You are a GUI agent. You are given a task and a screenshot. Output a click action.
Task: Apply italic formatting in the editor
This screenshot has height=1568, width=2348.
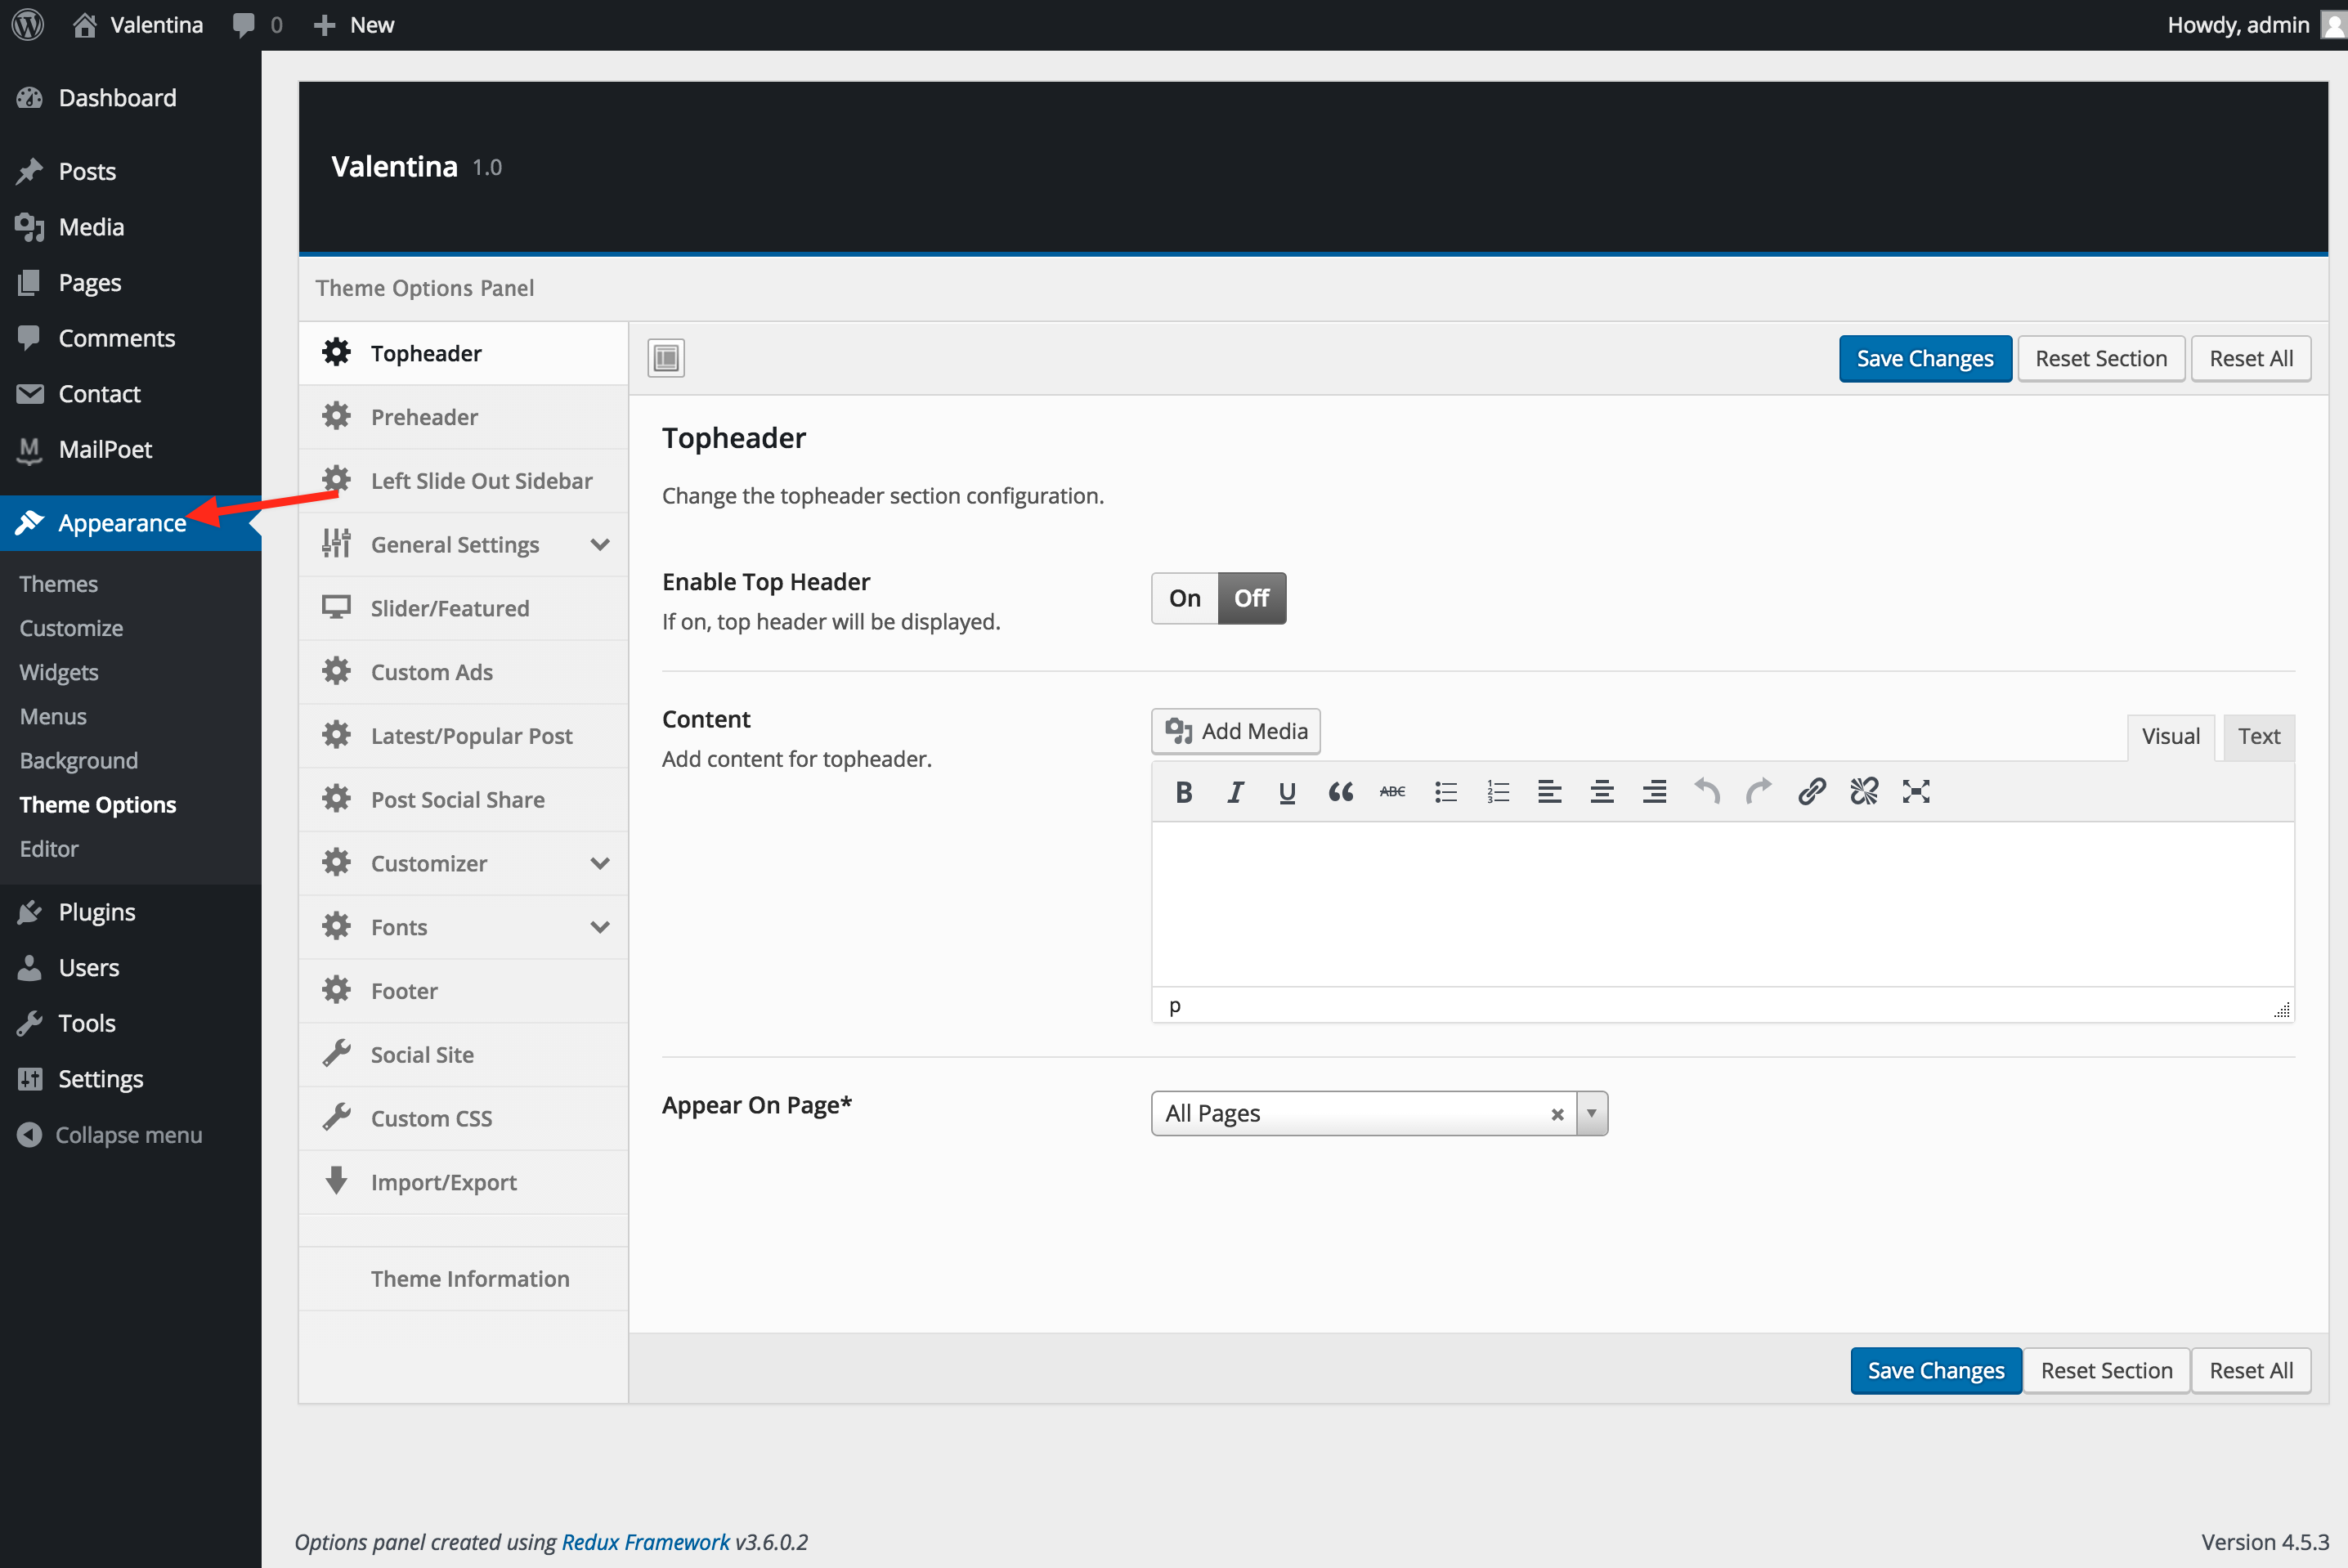pyautogui.click(x=1236, y=792)
